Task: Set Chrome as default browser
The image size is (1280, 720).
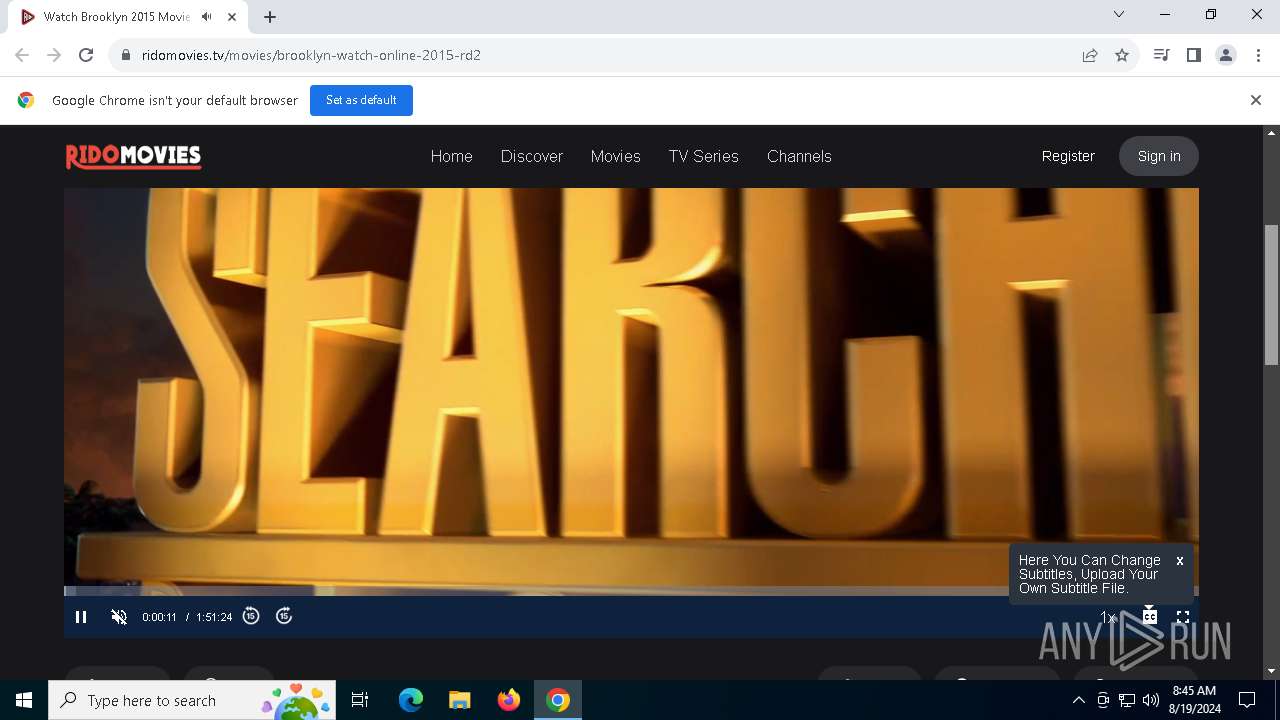Action: [361, 100]
